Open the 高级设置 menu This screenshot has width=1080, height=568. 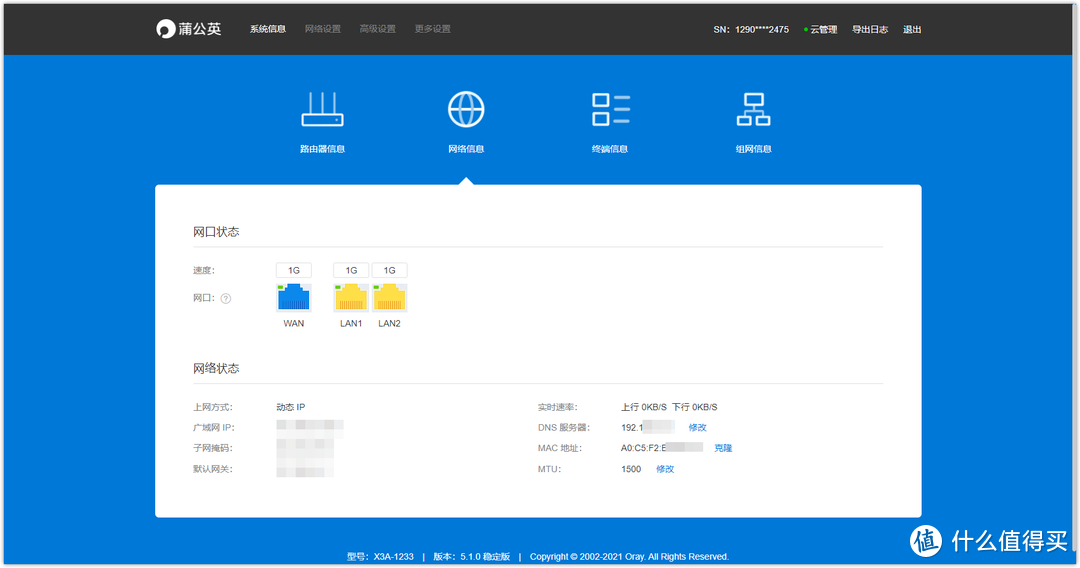tap(378, 29)
